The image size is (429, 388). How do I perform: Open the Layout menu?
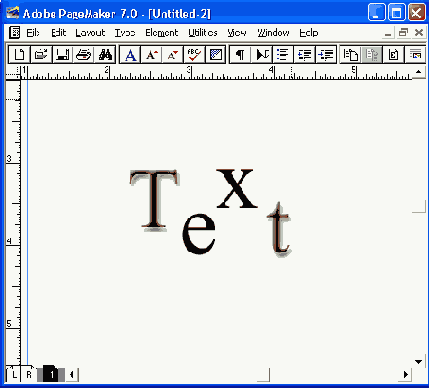[x=90, y=33]
